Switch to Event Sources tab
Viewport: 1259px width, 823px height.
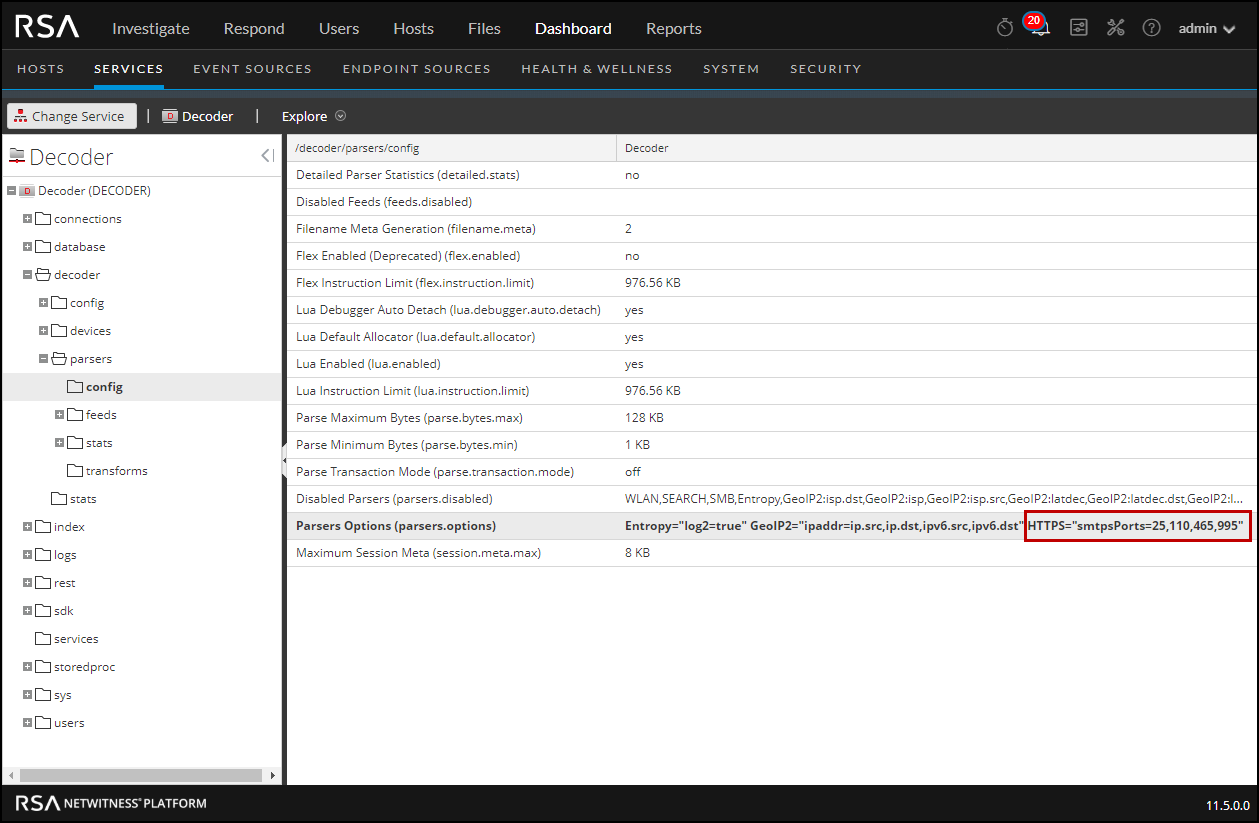point(252,69)
